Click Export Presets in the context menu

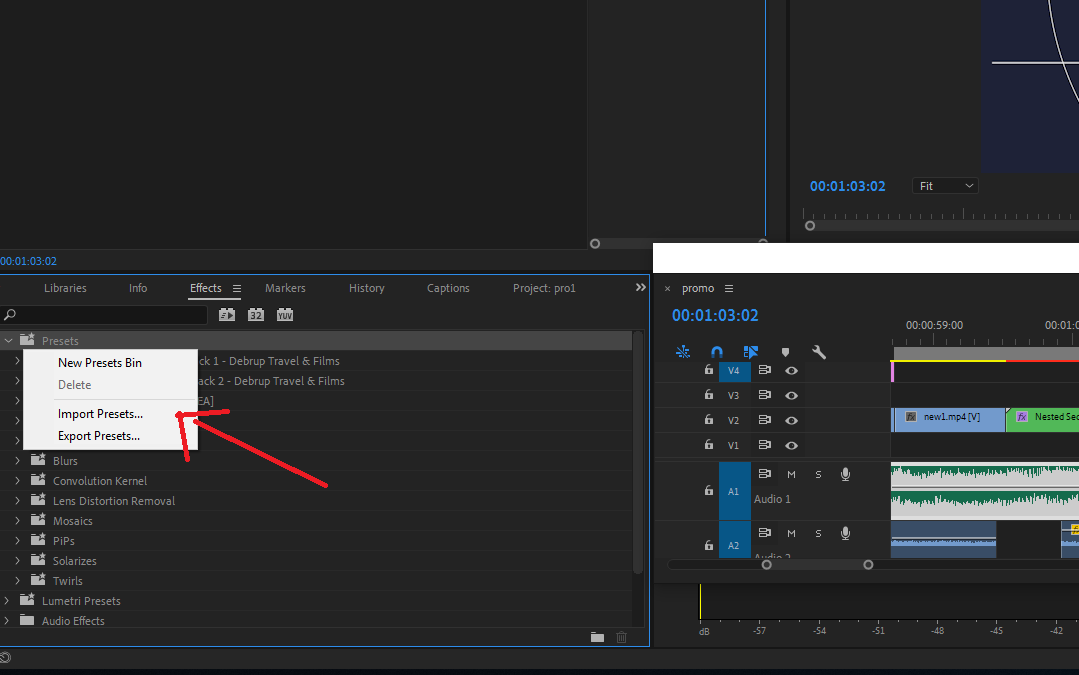point(100,435)
